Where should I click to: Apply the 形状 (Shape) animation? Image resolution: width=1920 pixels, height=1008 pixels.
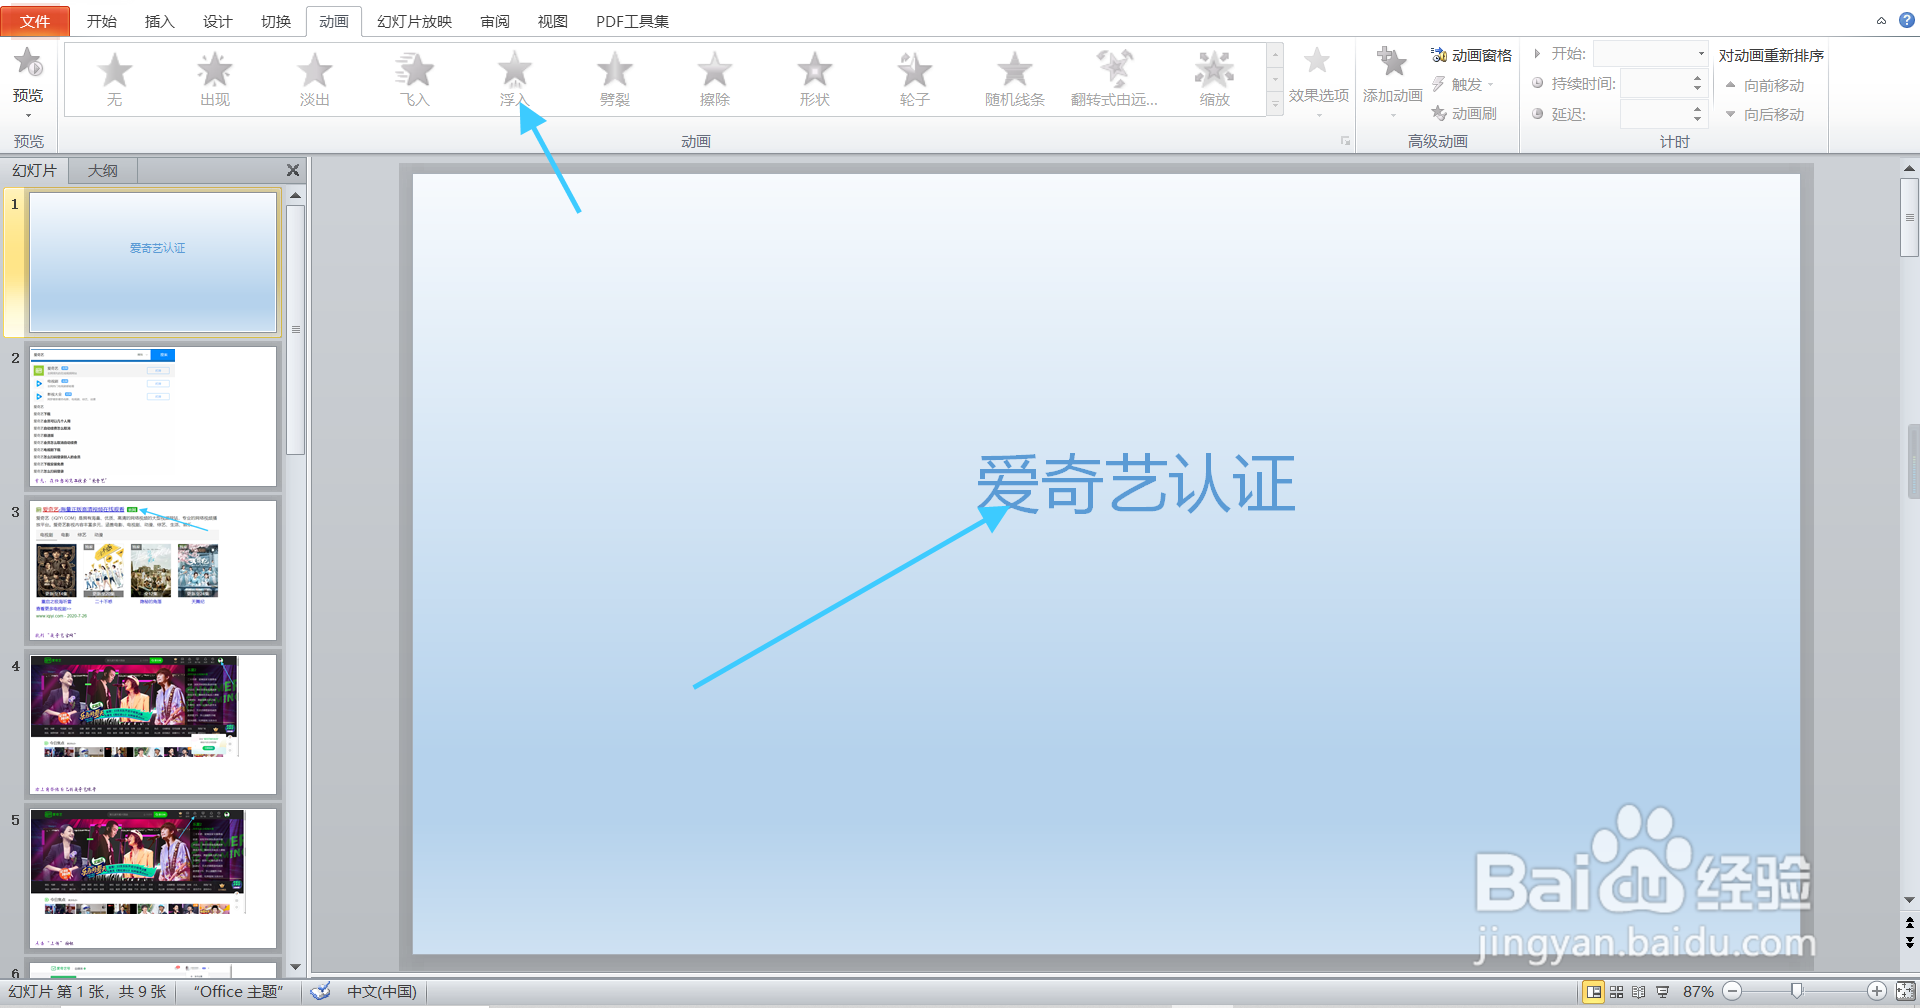[815, 80]
